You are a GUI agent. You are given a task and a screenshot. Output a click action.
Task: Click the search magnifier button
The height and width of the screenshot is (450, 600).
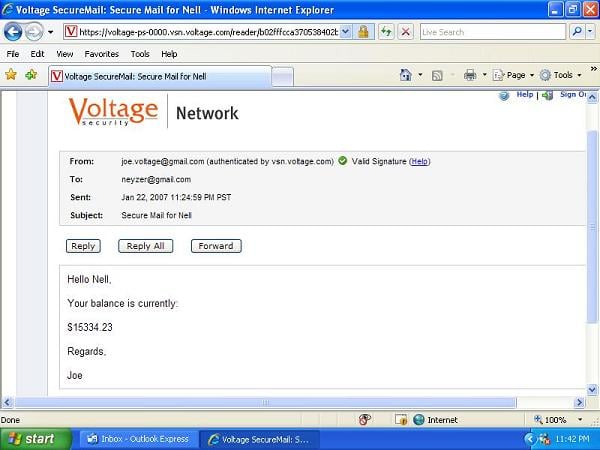[x=577, y=32]
